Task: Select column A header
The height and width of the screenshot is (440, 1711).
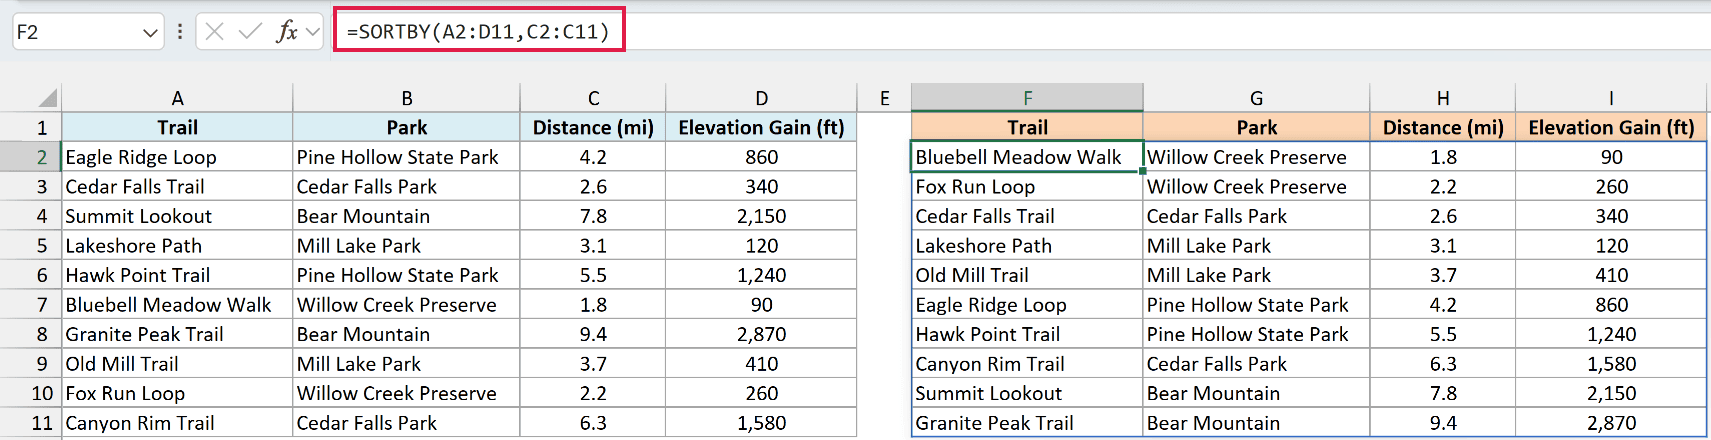Action: tap(177, 98)
